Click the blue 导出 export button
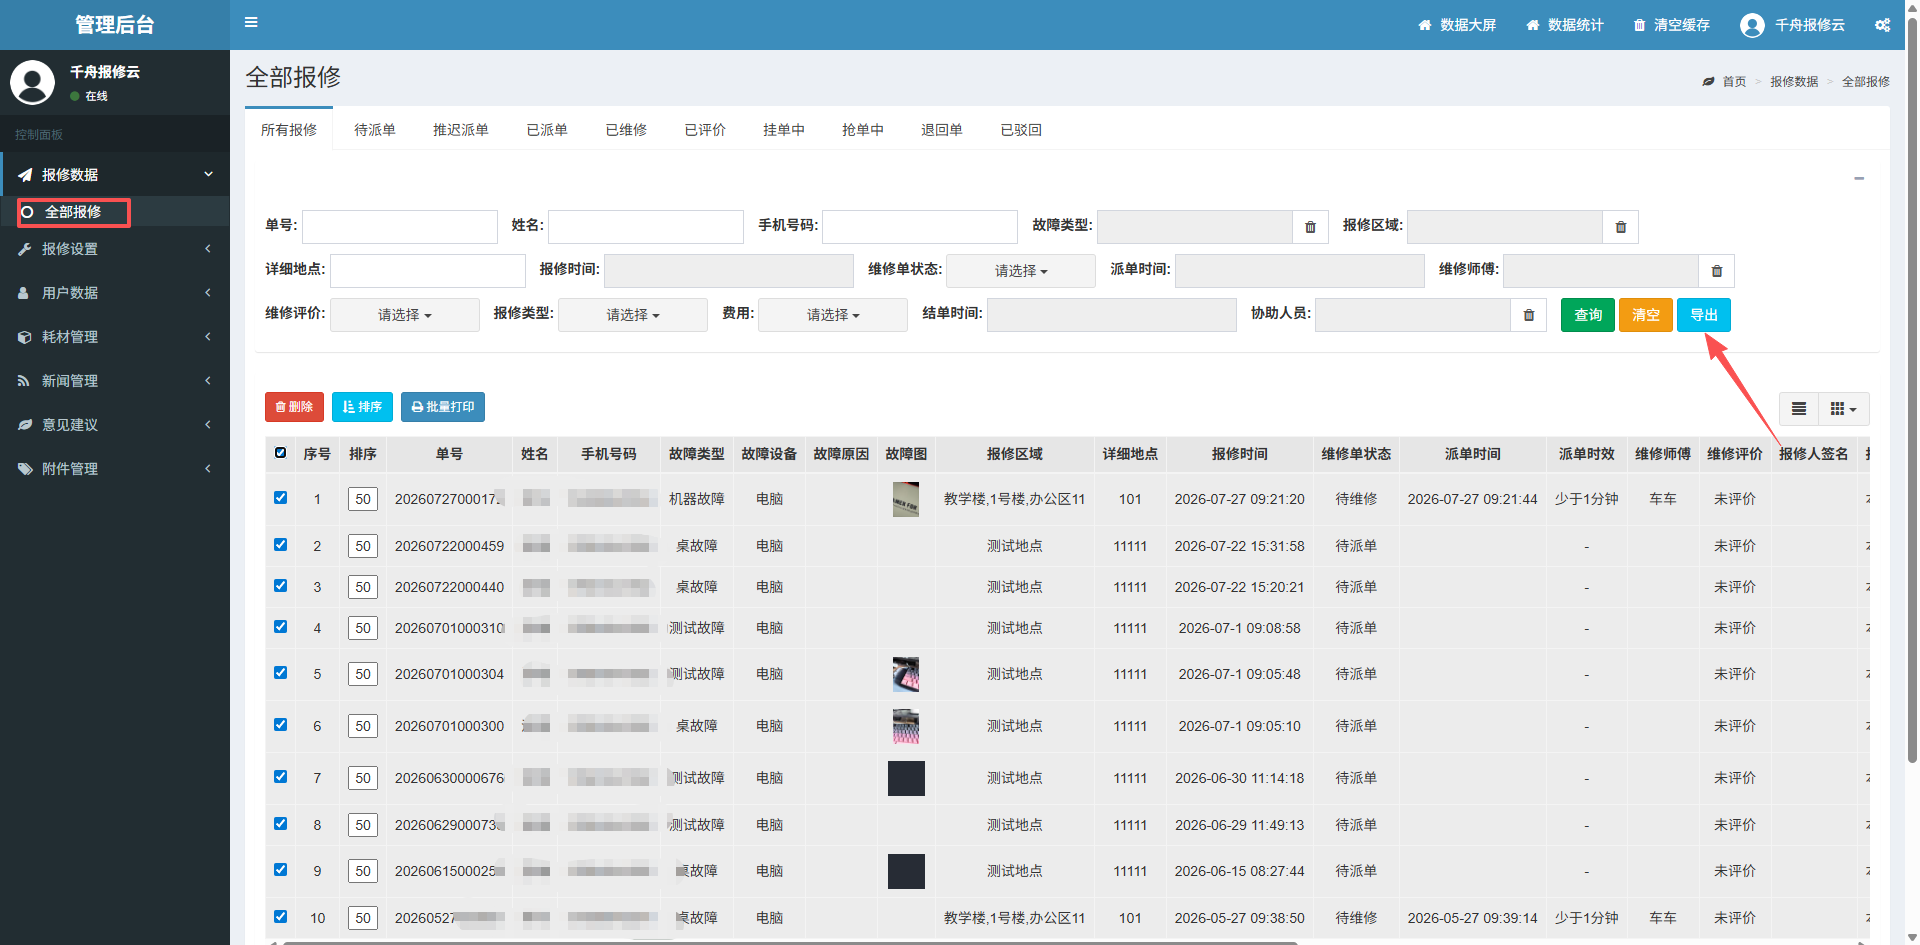 [1703, 315]
